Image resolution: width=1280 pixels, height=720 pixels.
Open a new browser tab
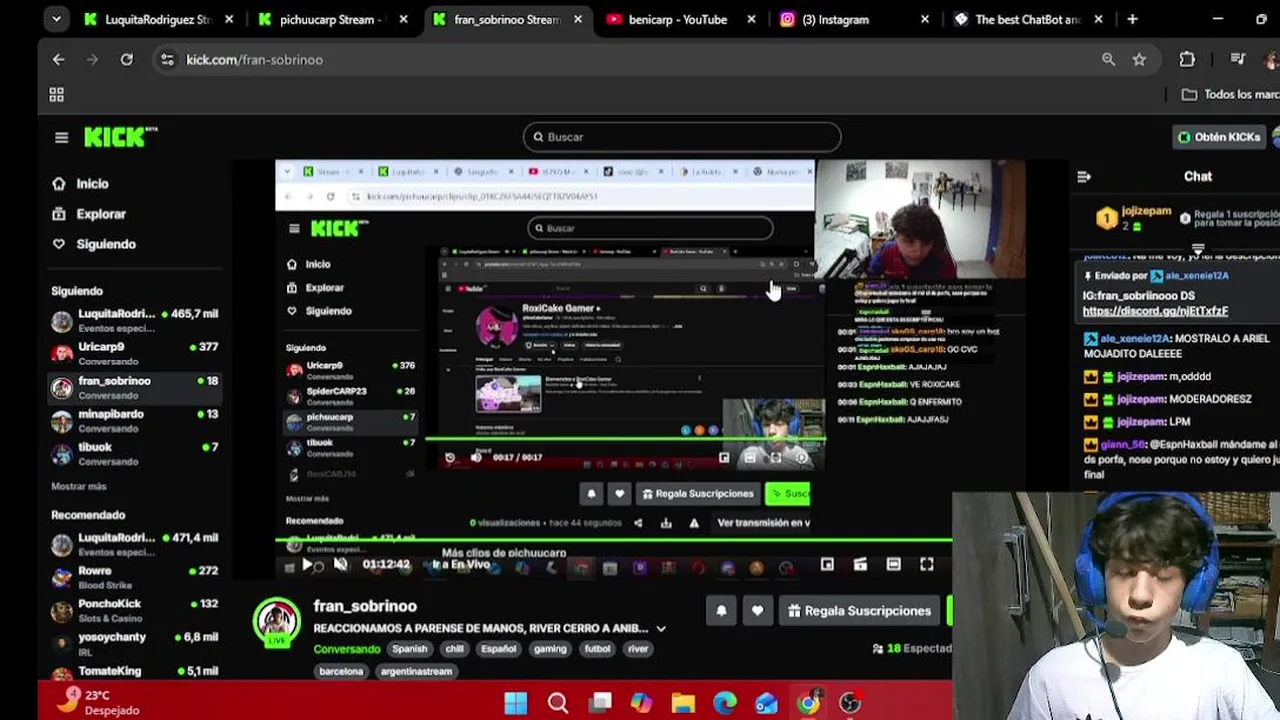[1132, 19]
